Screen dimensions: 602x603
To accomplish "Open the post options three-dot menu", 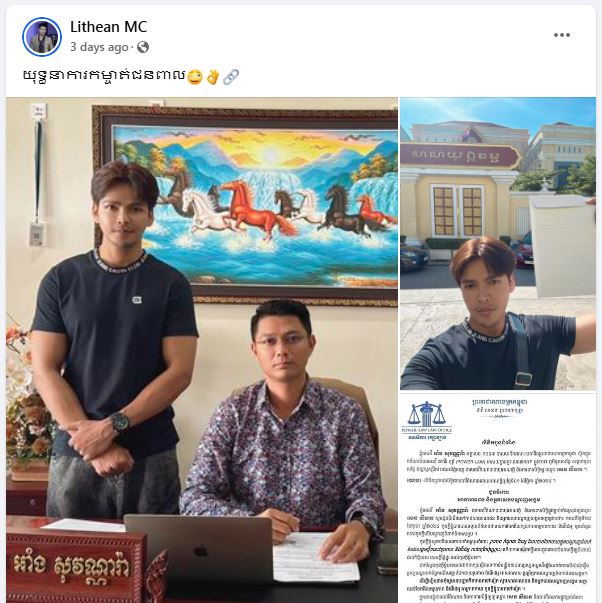I will point(562,35).
